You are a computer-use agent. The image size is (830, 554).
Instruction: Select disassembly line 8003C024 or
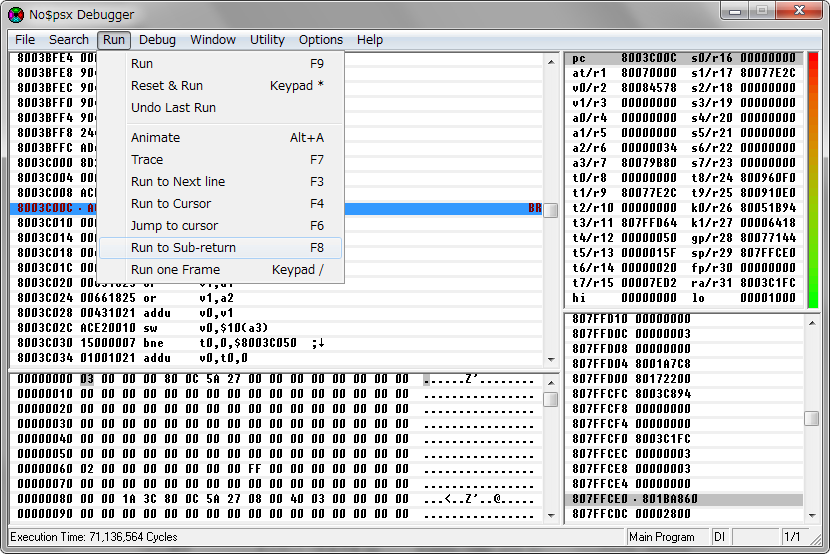(x=276, y=298)
